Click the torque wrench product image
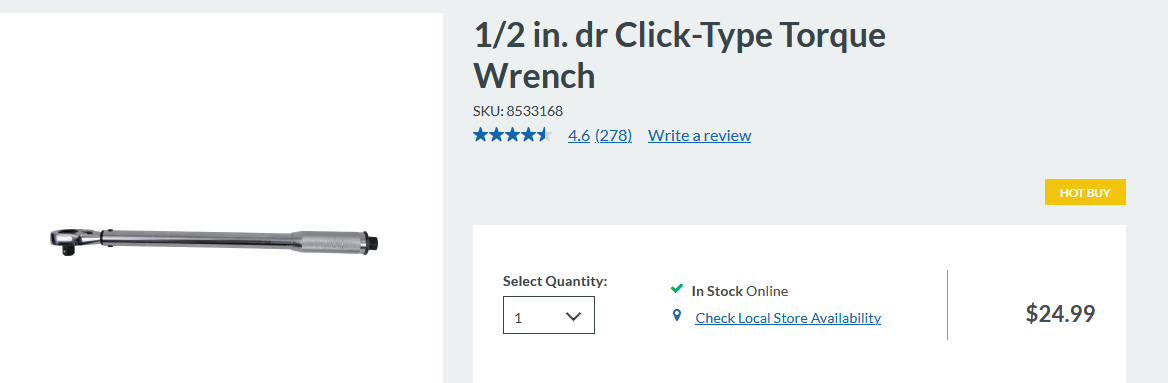The image size is (1168, 383). pos(215,239)
